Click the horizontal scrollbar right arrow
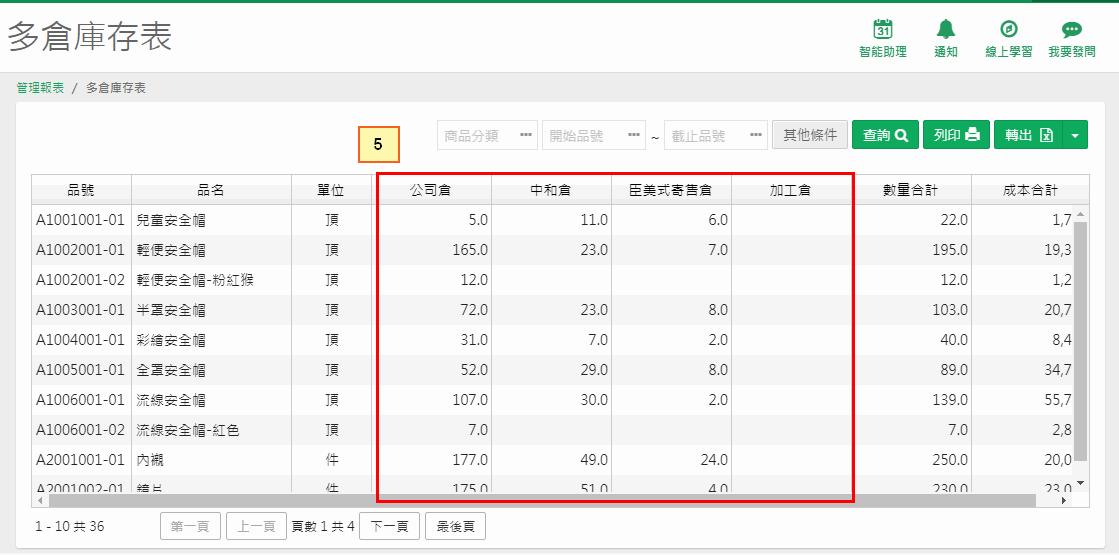Screen dimensions: 1119x555 coord(1065,501)
